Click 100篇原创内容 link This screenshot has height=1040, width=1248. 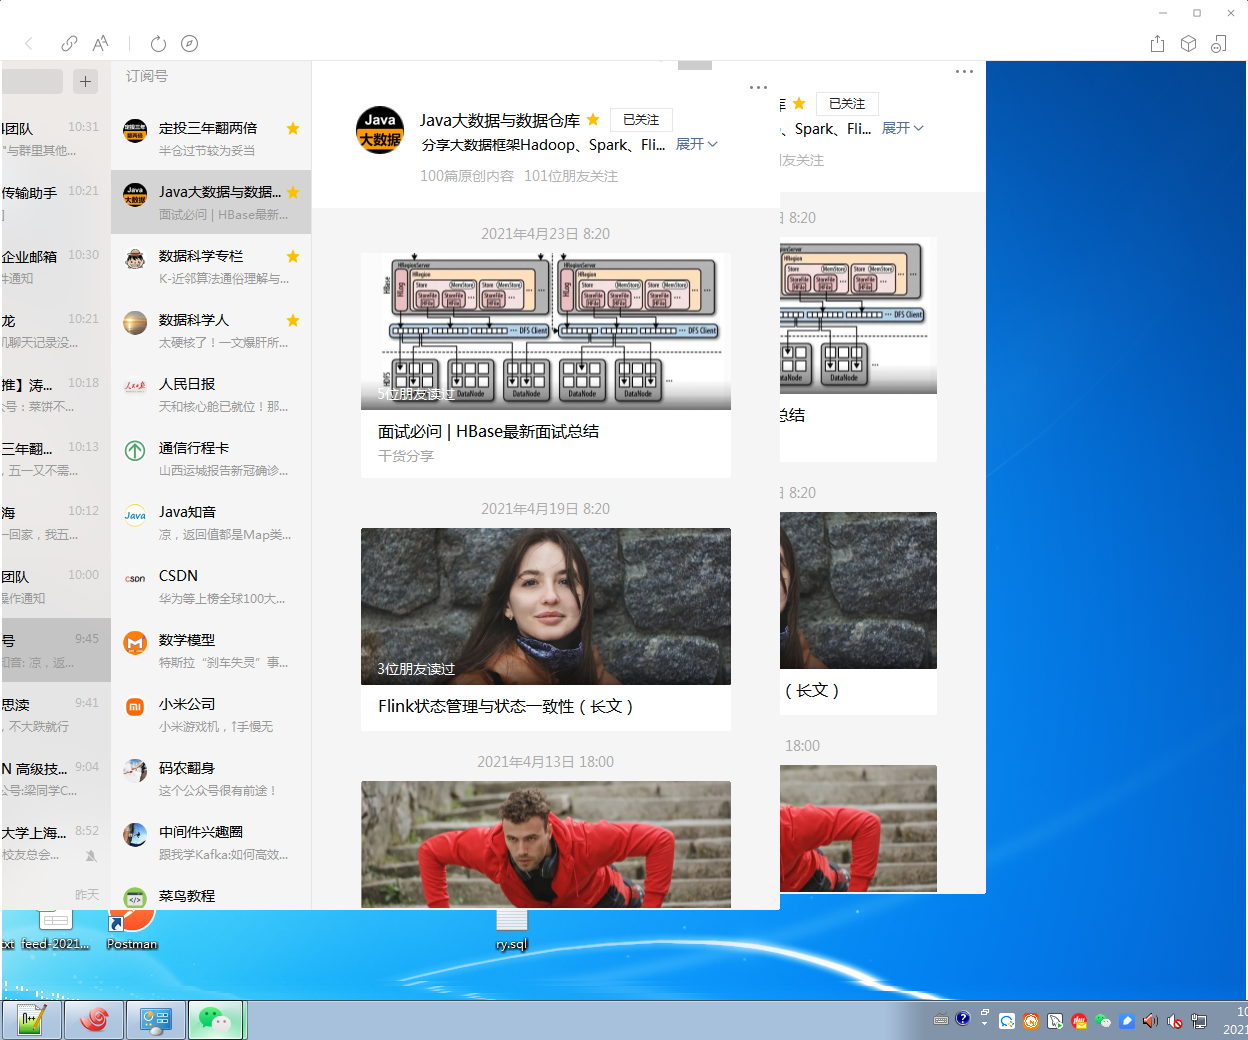click(467, 176)
